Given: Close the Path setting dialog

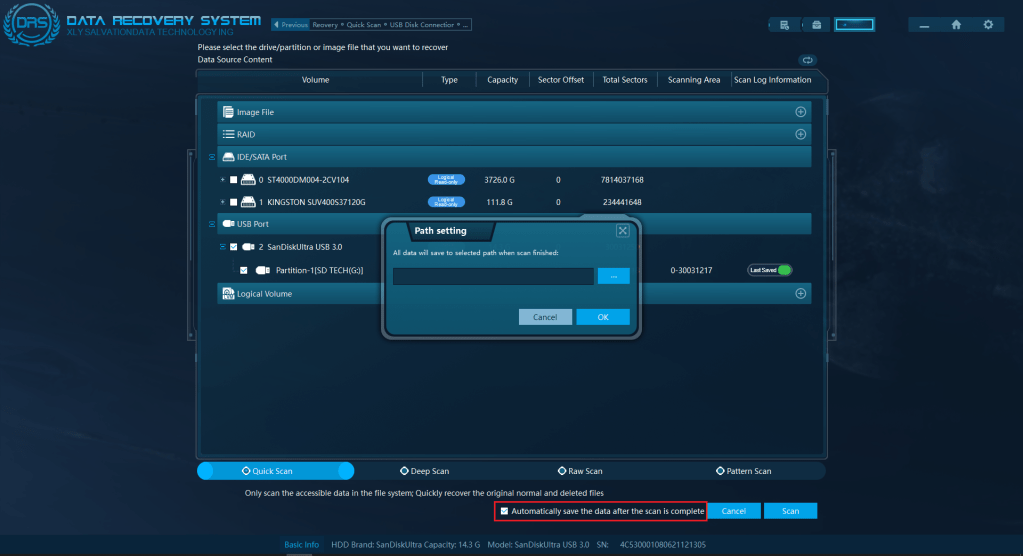Looking at the screenshot, I should pyautogui.click(x=622, y=231).
